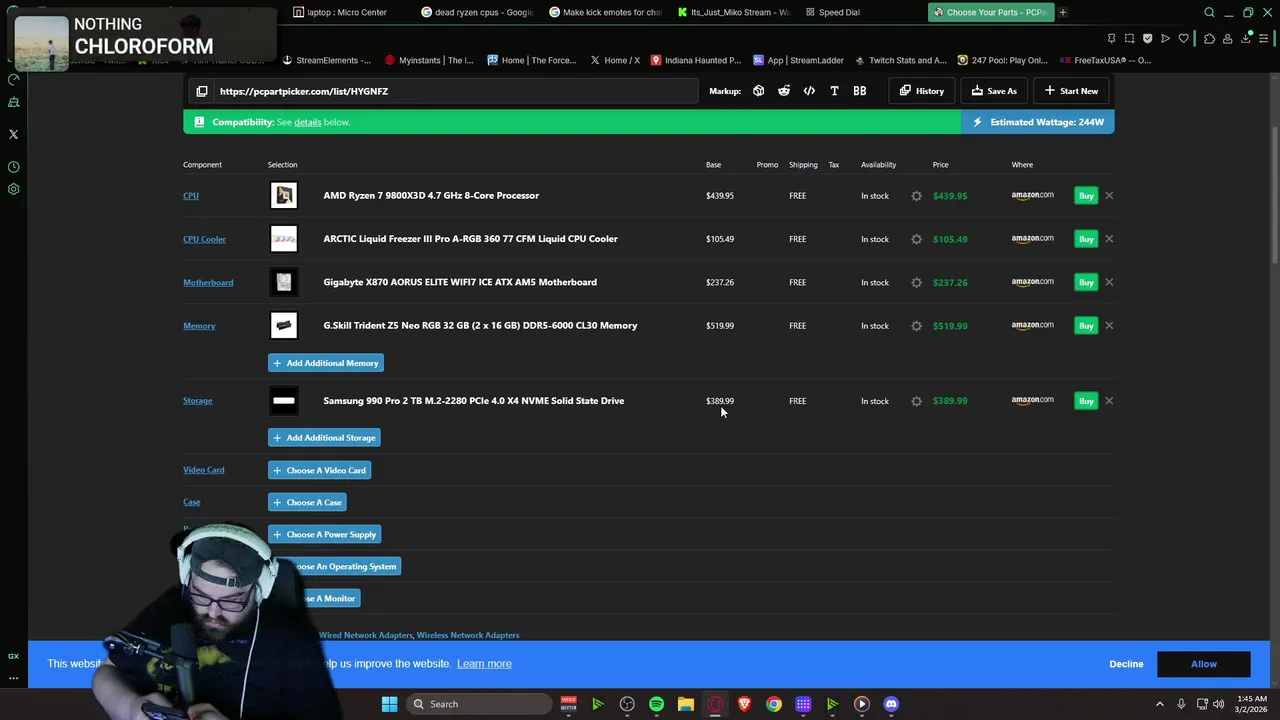The width and height of the screenshot is (1280, 720).
Task: Open the browser tab search icon
Action: 1209,12
